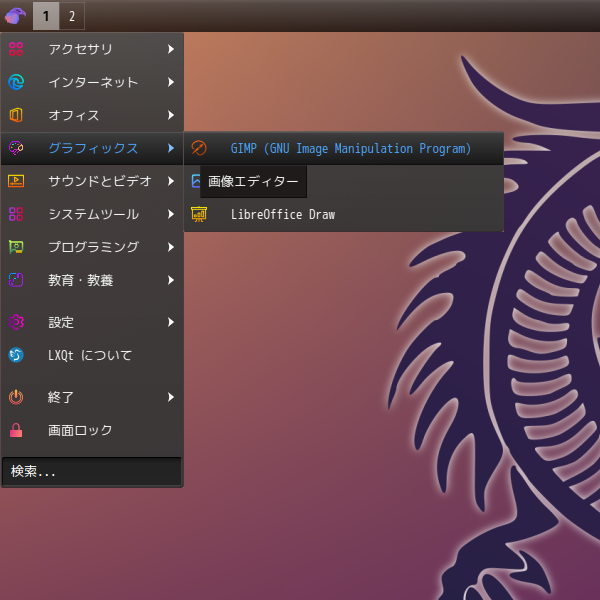Viewport: 600px width, 600px height.
Task: Switch to virtual desktop 1
Action: tap(46, 16)
